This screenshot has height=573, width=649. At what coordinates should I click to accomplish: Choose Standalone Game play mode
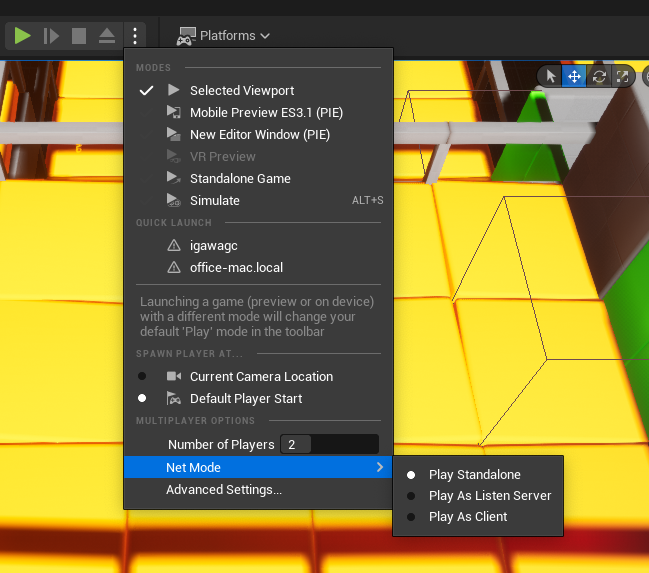240,178
